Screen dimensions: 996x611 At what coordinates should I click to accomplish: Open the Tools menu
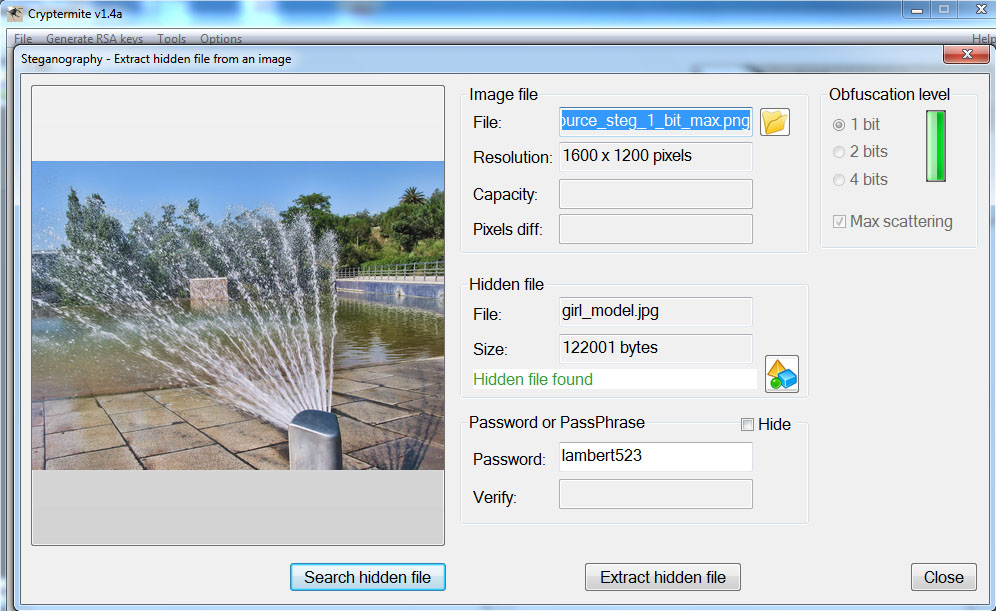172,39
